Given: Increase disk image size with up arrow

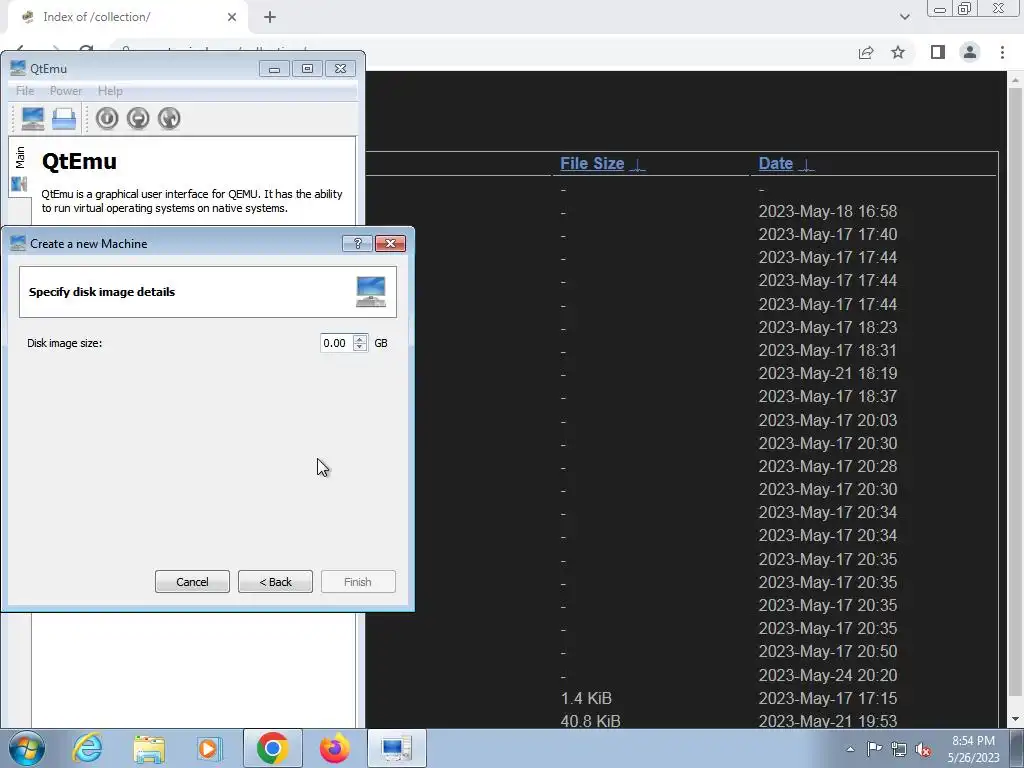Looking at the screenshot, I should [360, 338].
